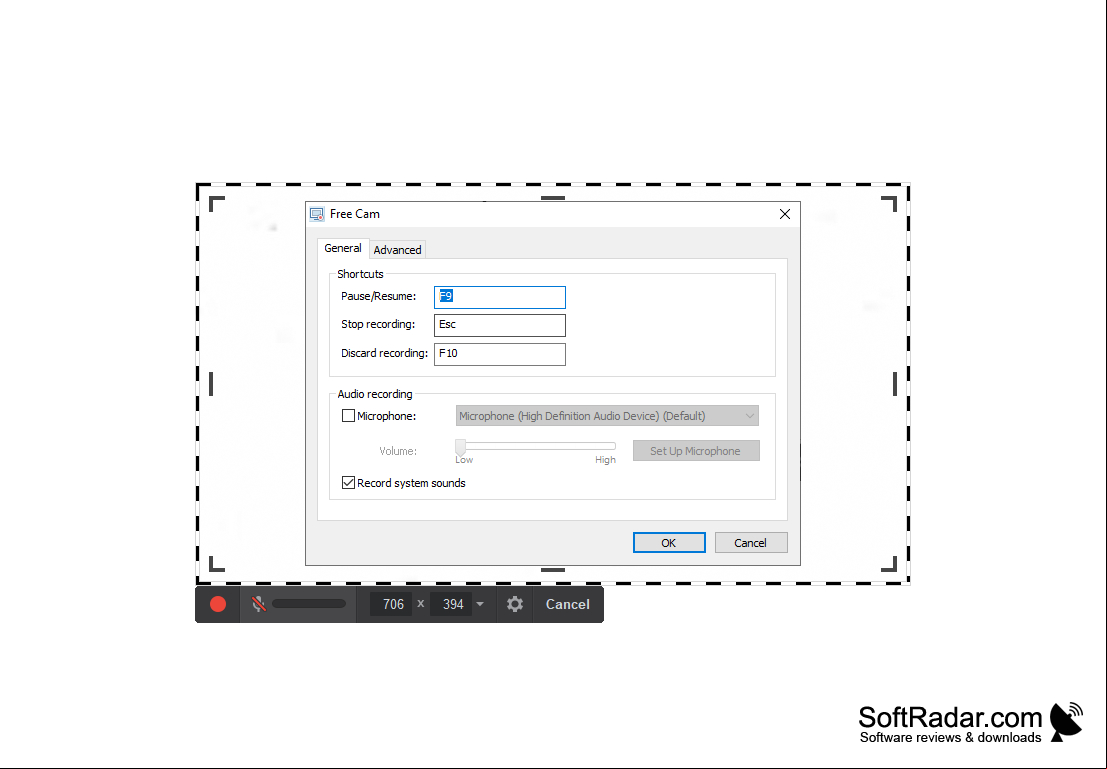The image size is (1107, 769).
Task: Toggle the muted microphone icon in recording toolbar
Action: coord(259,604)
